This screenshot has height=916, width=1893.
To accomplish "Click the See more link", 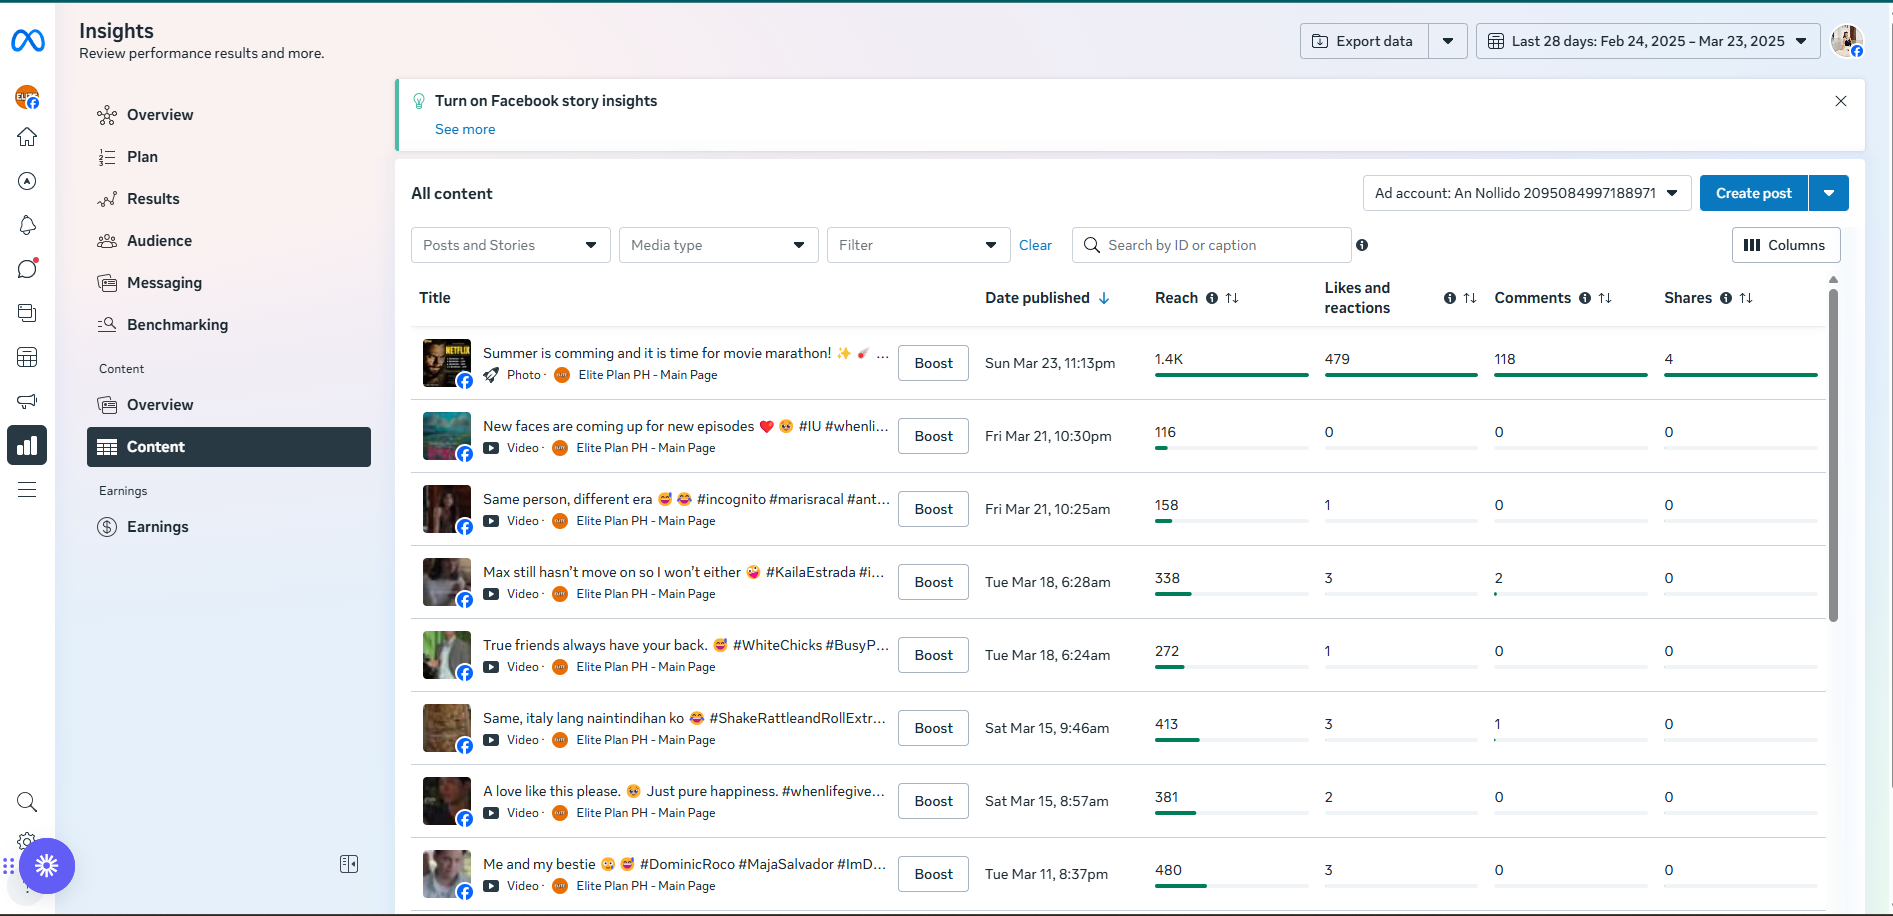I will click(x=465, y=129).
